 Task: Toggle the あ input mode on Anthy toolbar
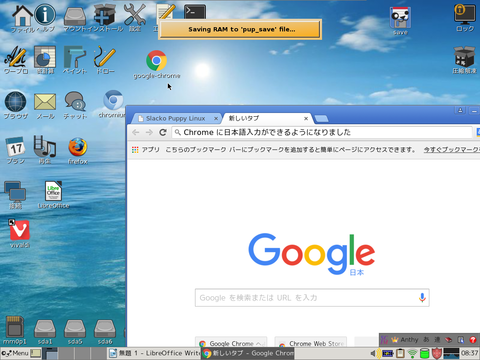[x=426, y=340]
